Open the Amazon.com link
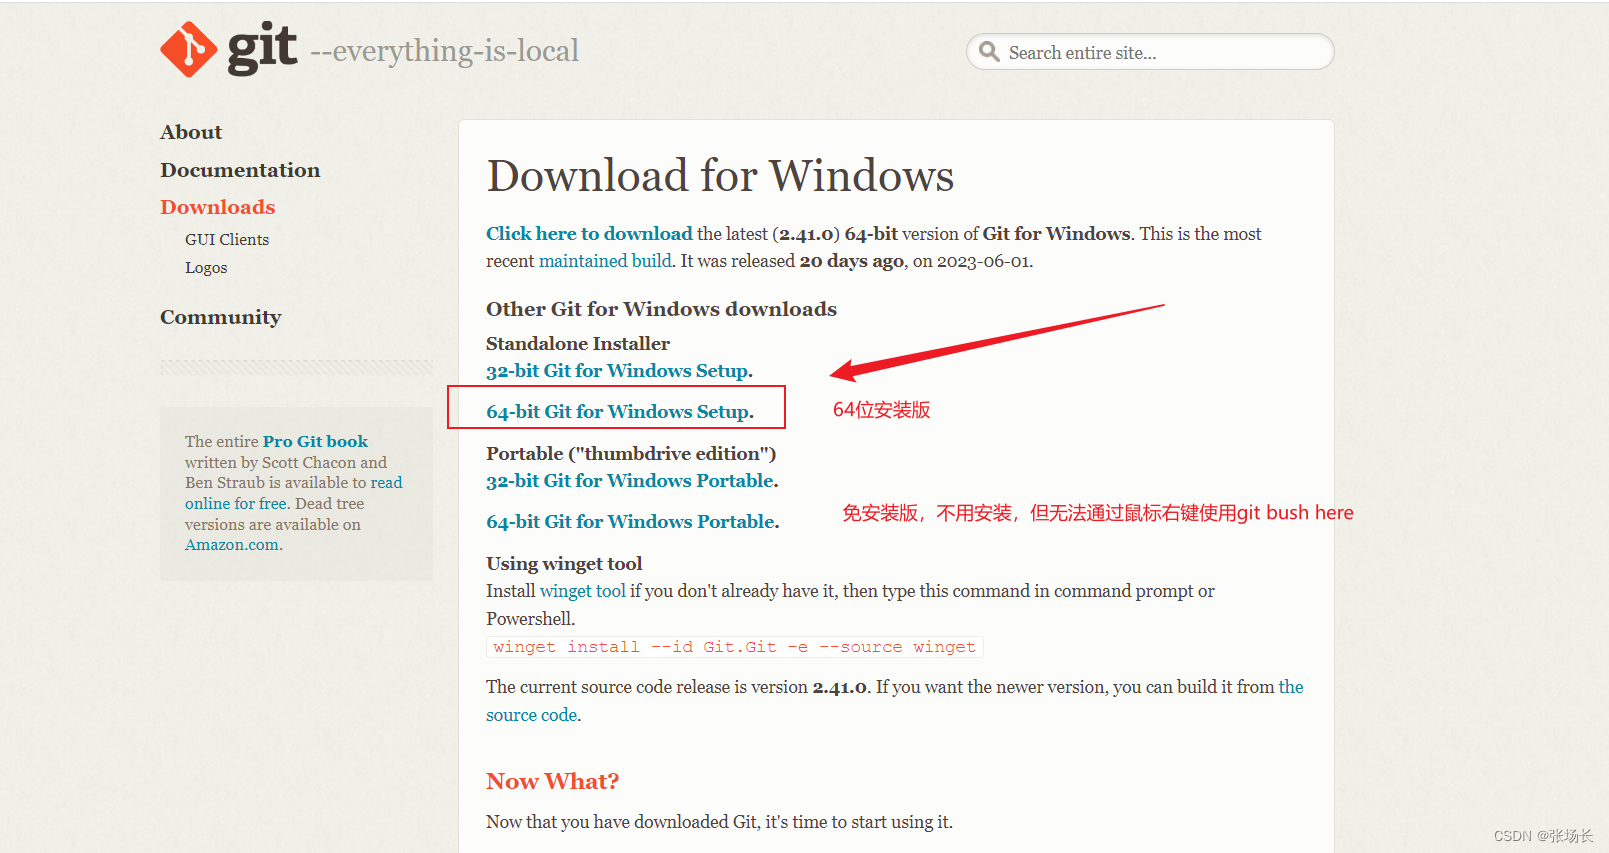The image size is (1609, 853). (232, 545)
